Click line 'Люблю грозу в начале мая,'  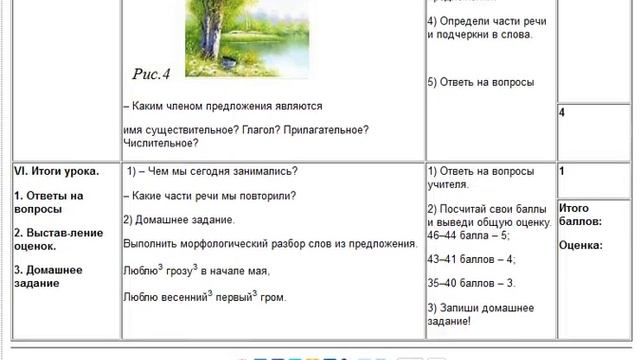click(197, 270)
